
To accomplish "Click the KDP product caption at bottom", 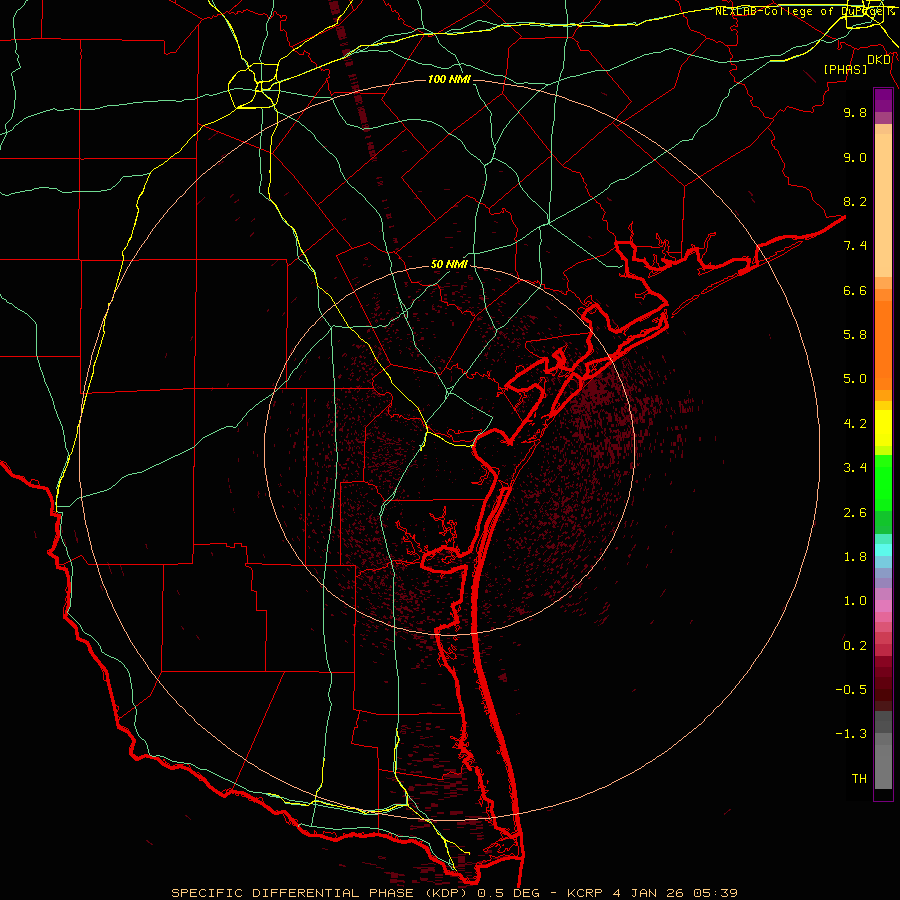I will point(454,893).
